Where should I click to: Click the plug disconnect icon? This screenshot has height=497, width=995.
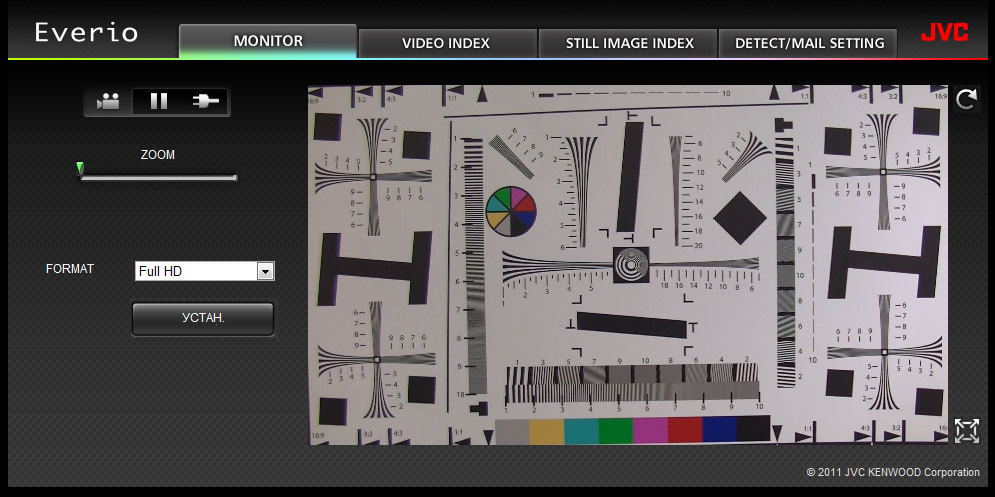[205, 102]
